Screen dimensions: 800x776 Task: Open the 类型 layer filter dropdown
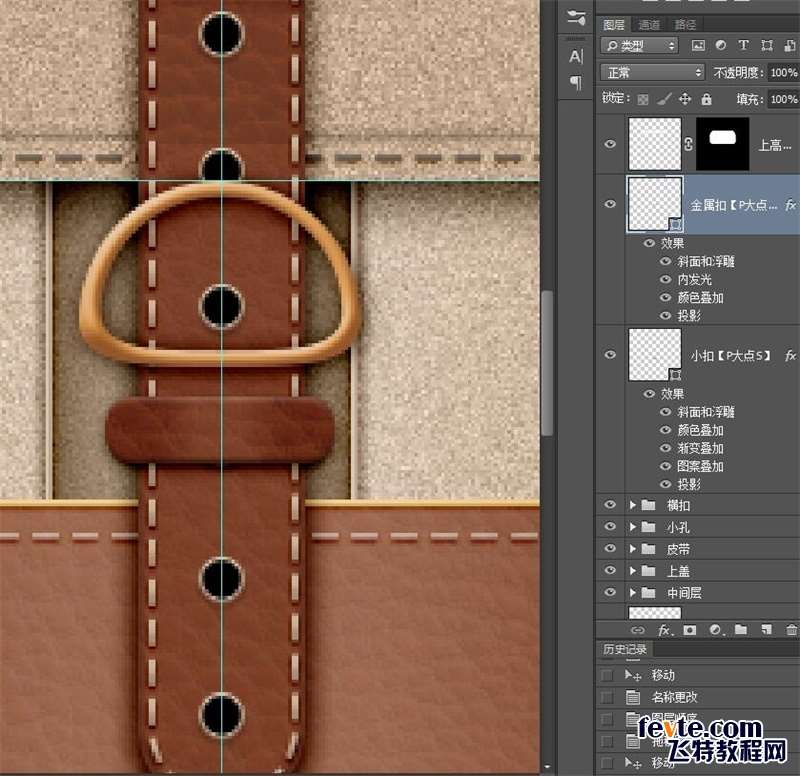point(639,46)
